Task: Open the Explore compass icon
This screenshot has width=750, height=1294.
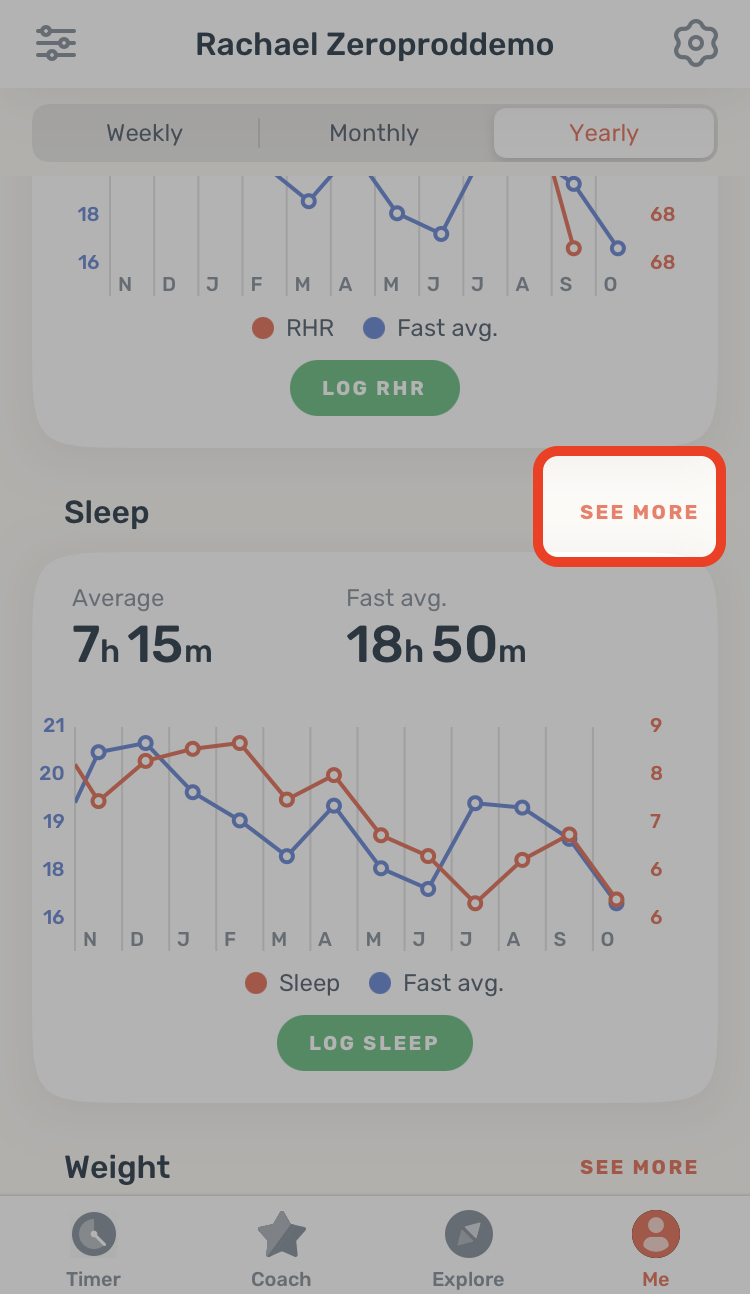Action: [x=468, y=1235]
